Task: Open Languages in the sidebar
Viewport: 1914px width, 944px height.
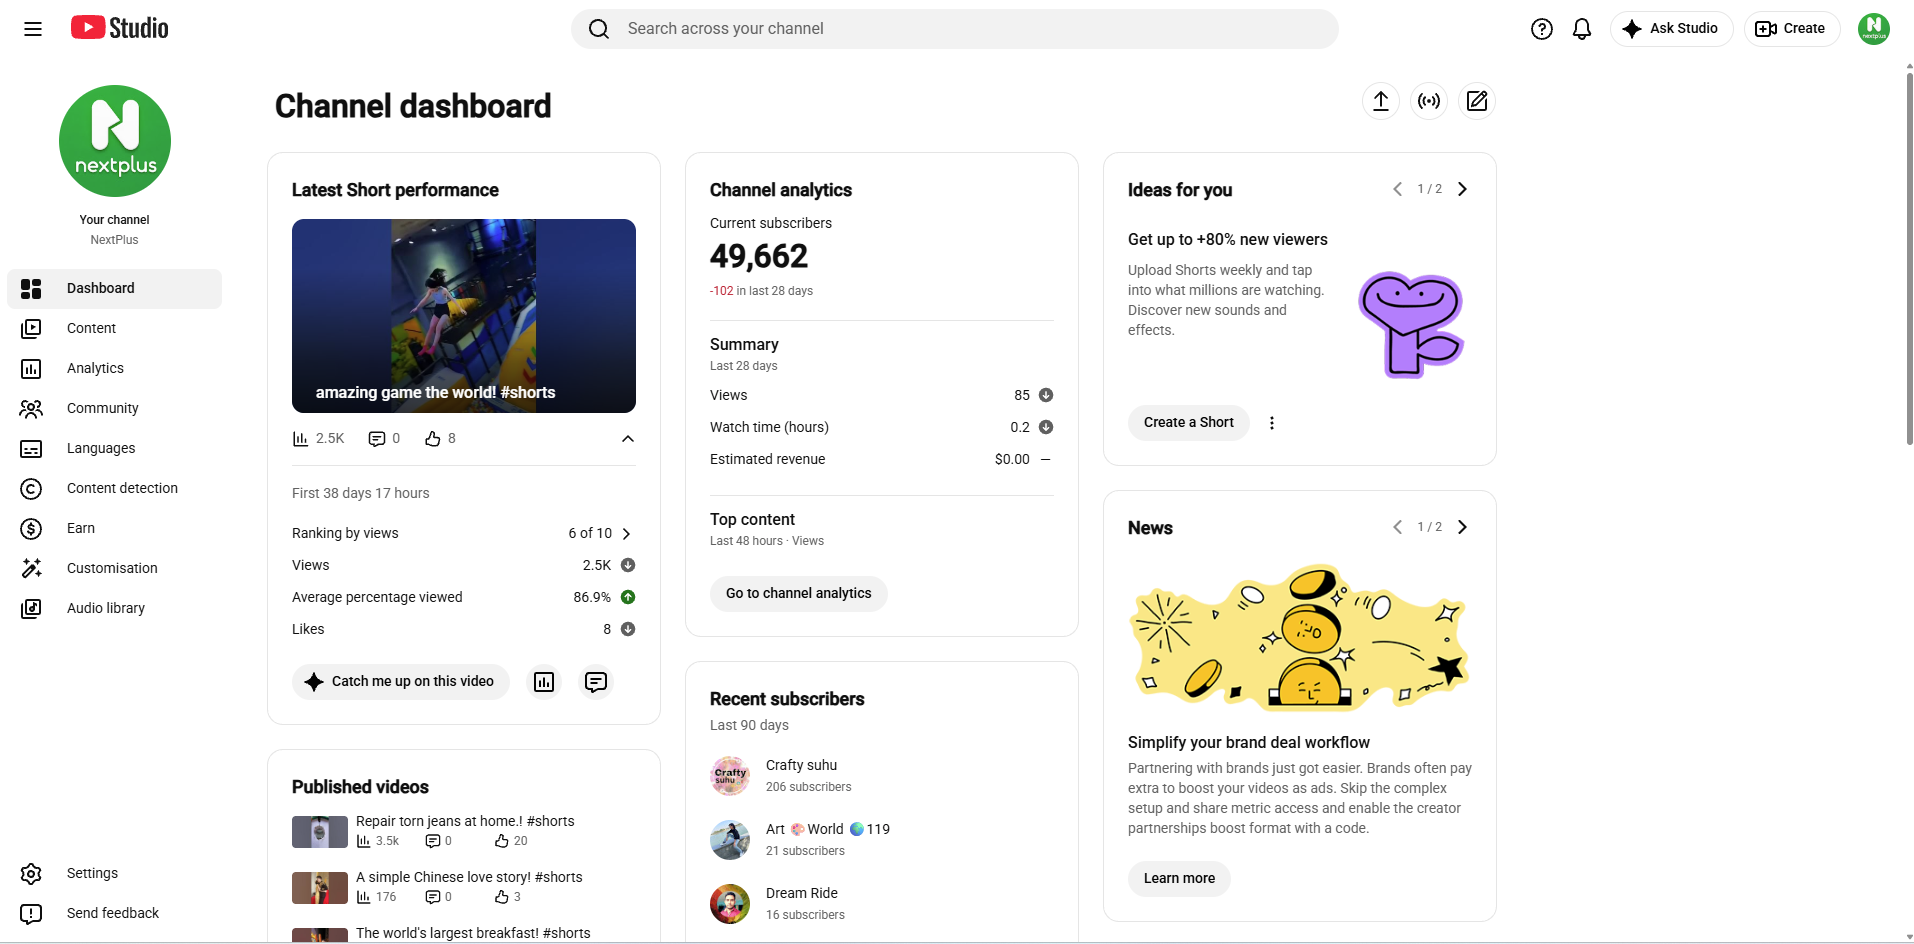Action: click(115, 449)
